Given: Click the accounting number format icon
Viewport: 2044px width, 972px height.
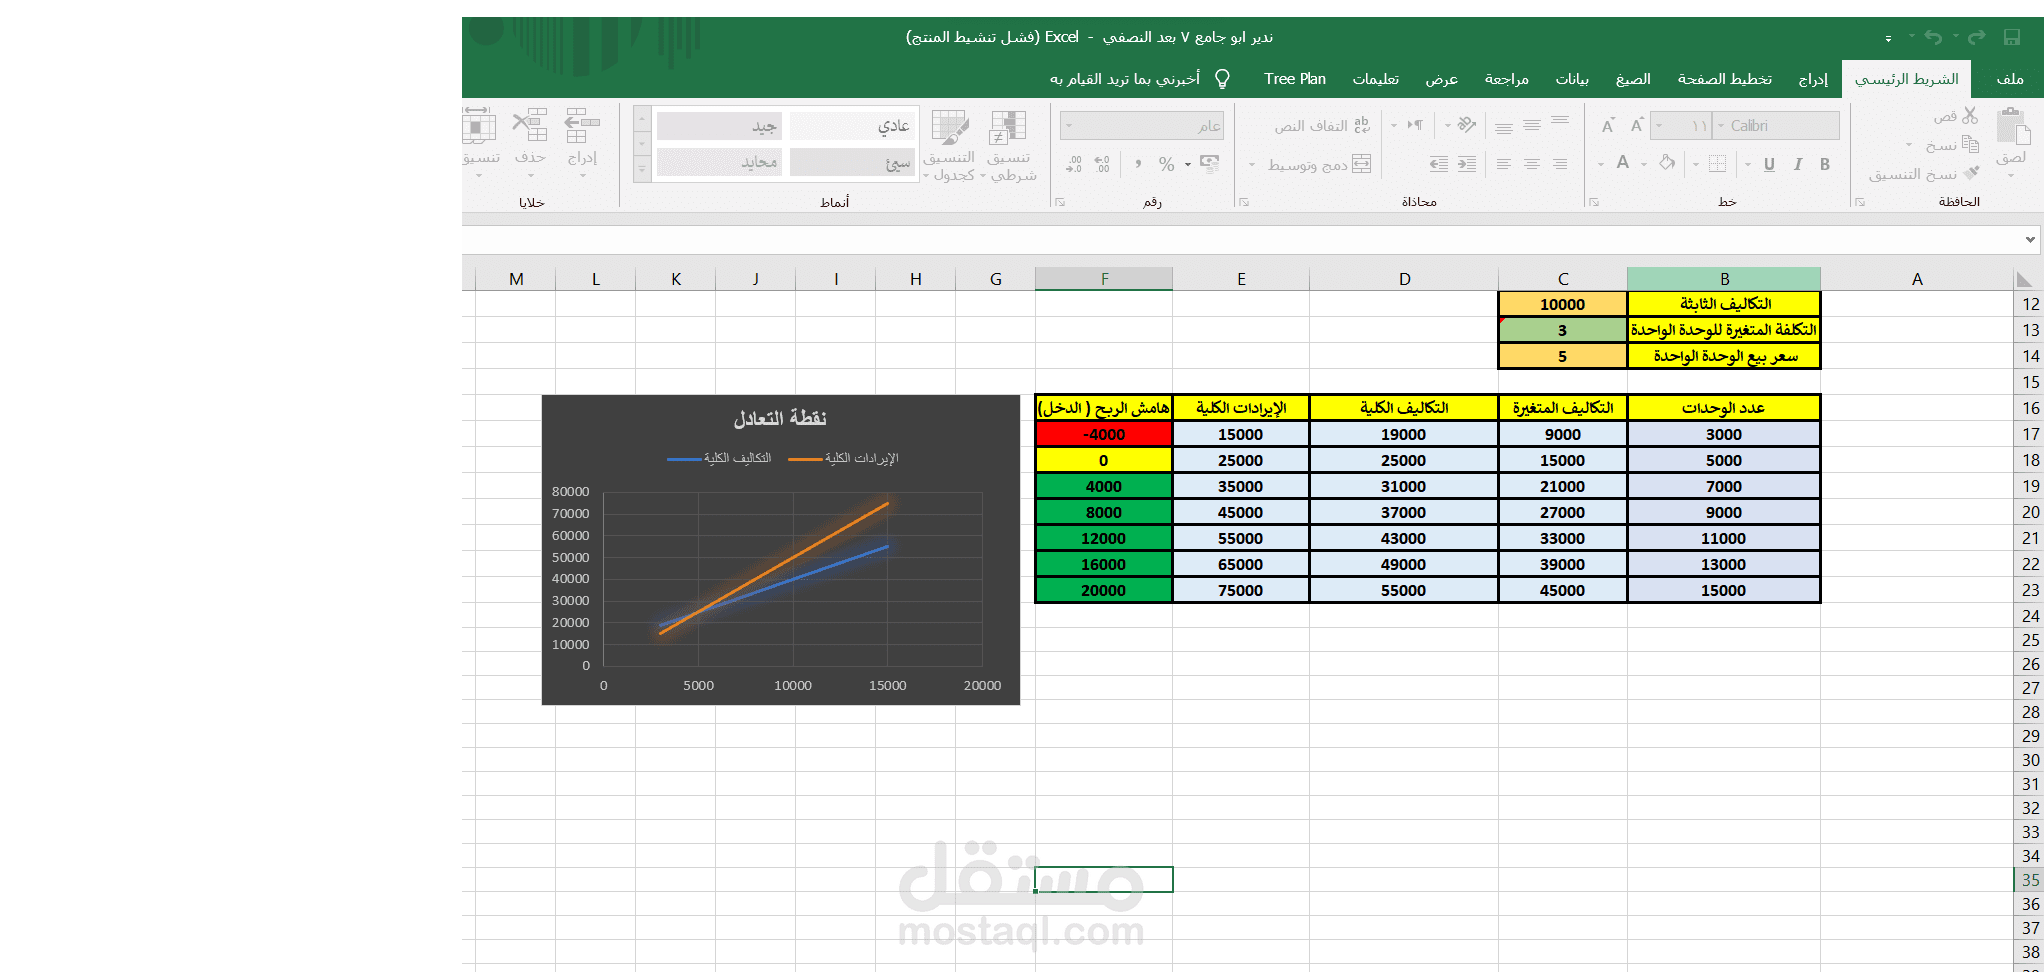Looking at the screenshot, I should click(x=1210, y=163).
